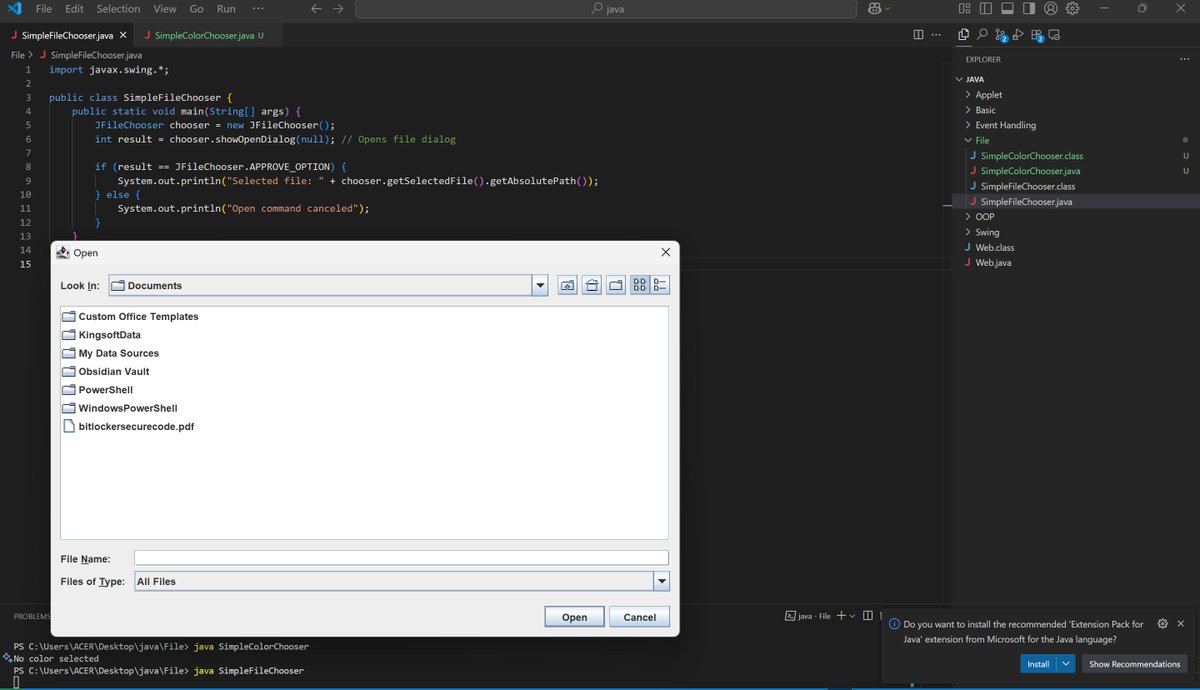This screenshot has height=690, width=1200.
Task: Open the notification gear settings icon
Action: (x=1162, y=624)
